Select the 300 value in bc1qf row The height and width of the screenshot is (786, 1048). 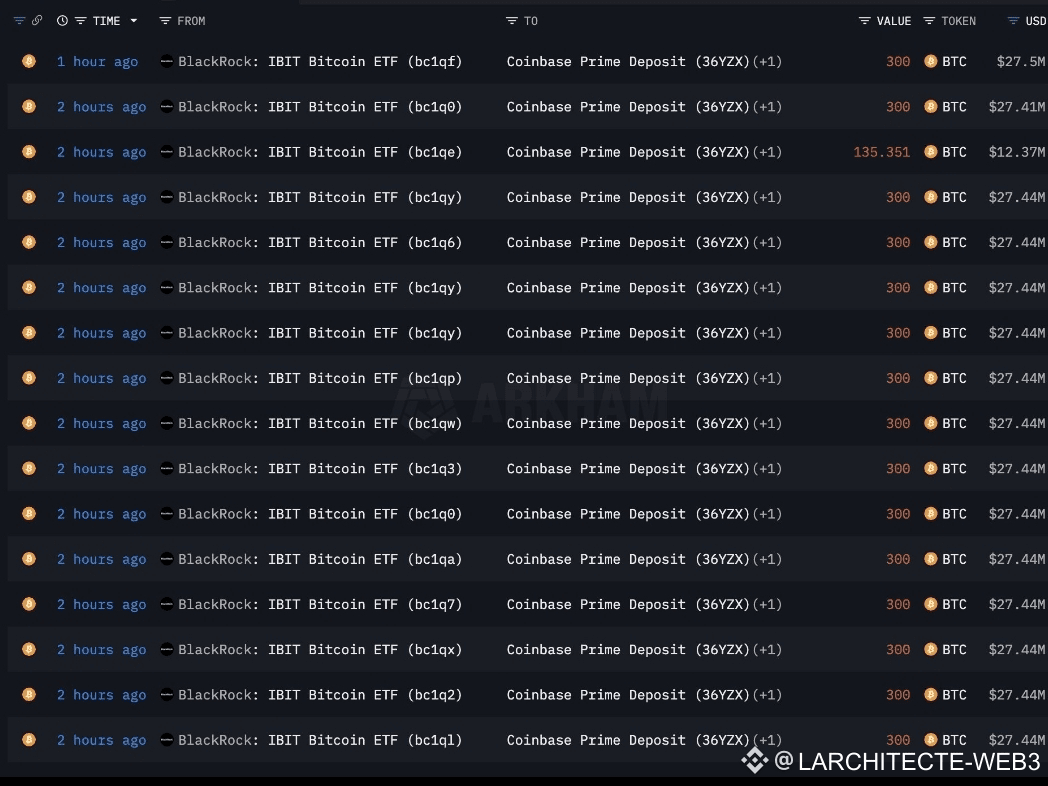click(x=898, y=61)
